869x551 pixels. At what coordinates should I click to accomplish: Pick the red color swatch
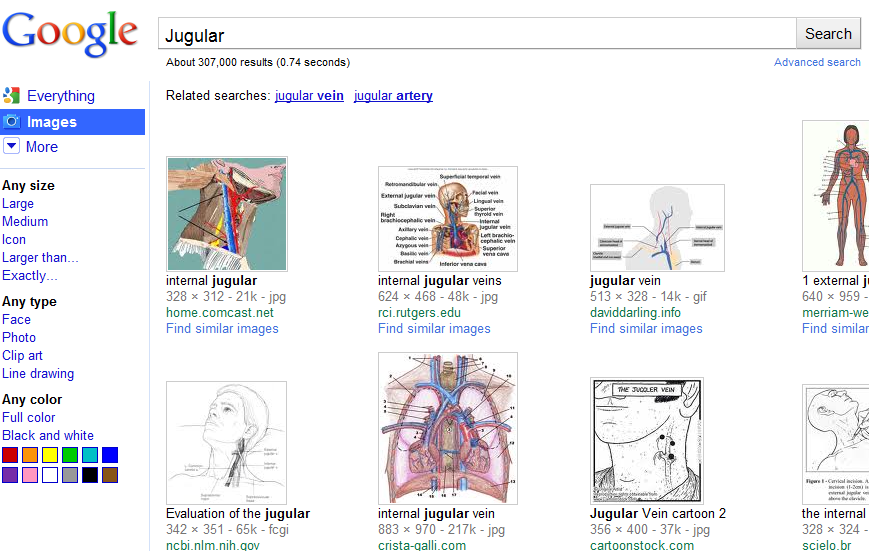click(10, 455)
